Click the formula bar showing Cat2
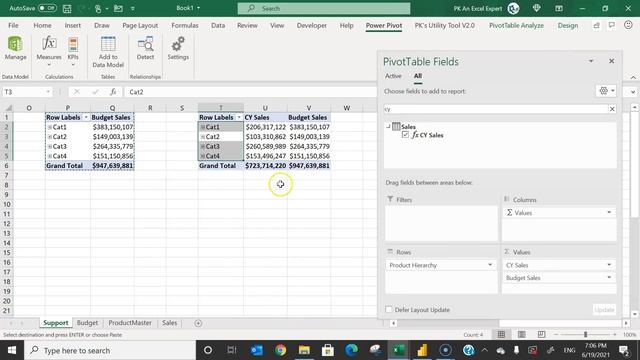Viewport: 640px width, 360px height. pyautogui.click(x=251, y=92)
